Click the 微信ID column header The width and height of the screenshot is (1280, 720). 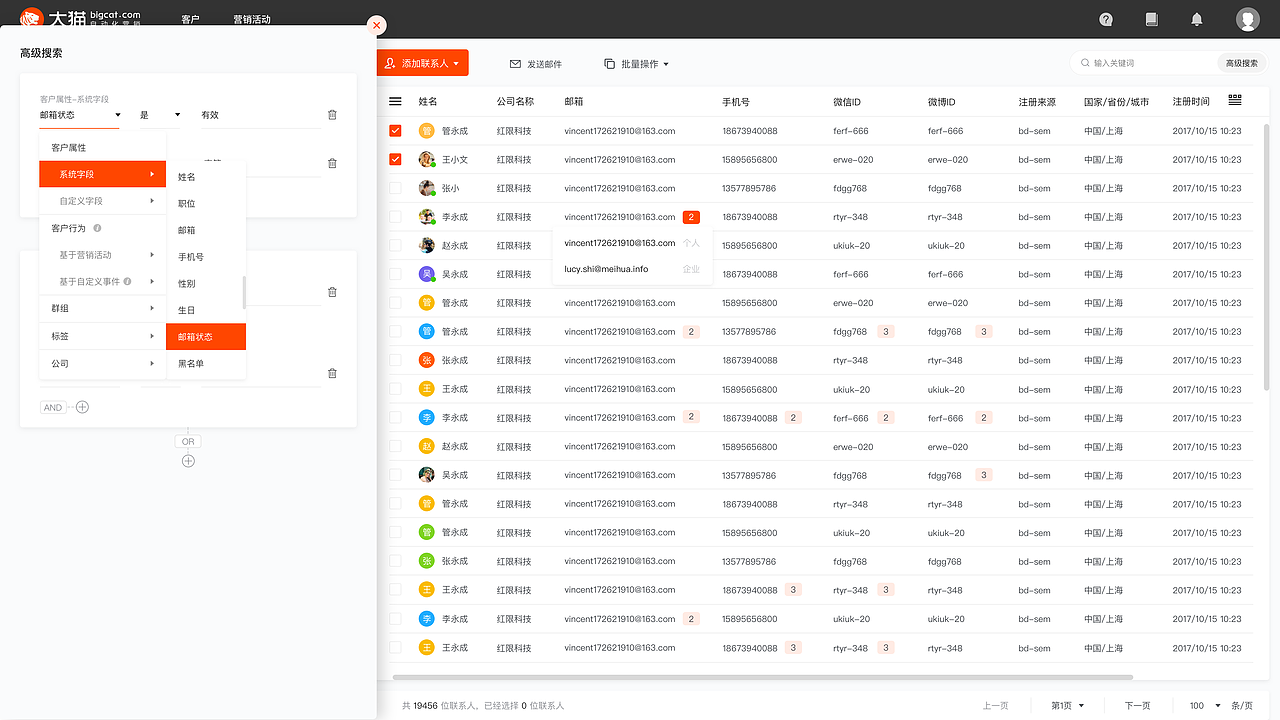847,102
